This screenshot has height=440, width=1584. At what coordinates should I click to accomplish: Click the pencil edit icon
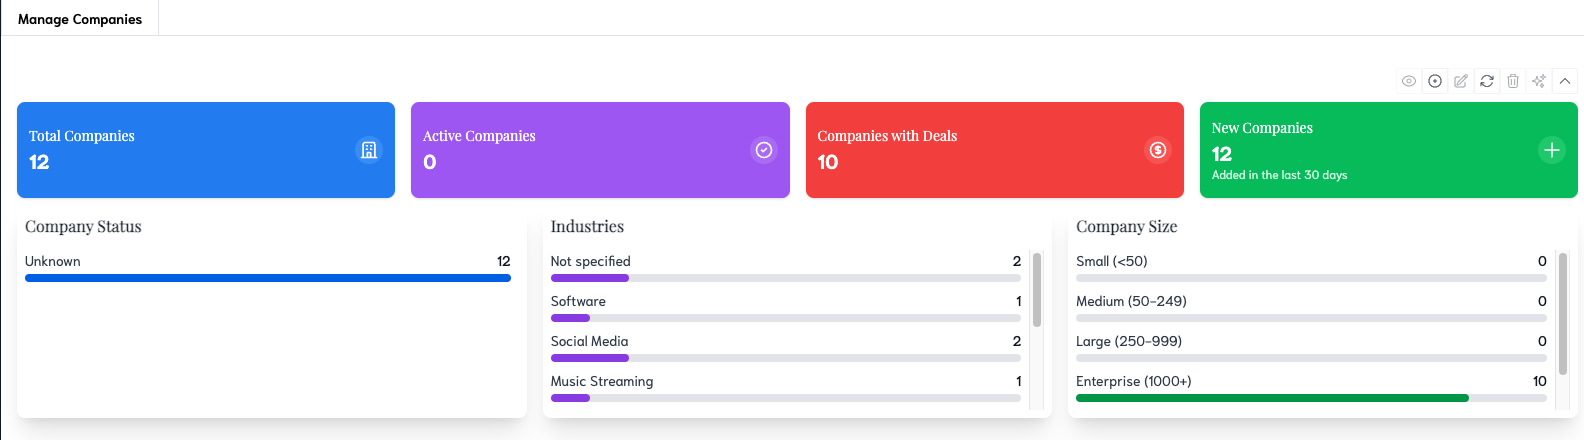click(x=1461, y=81)
